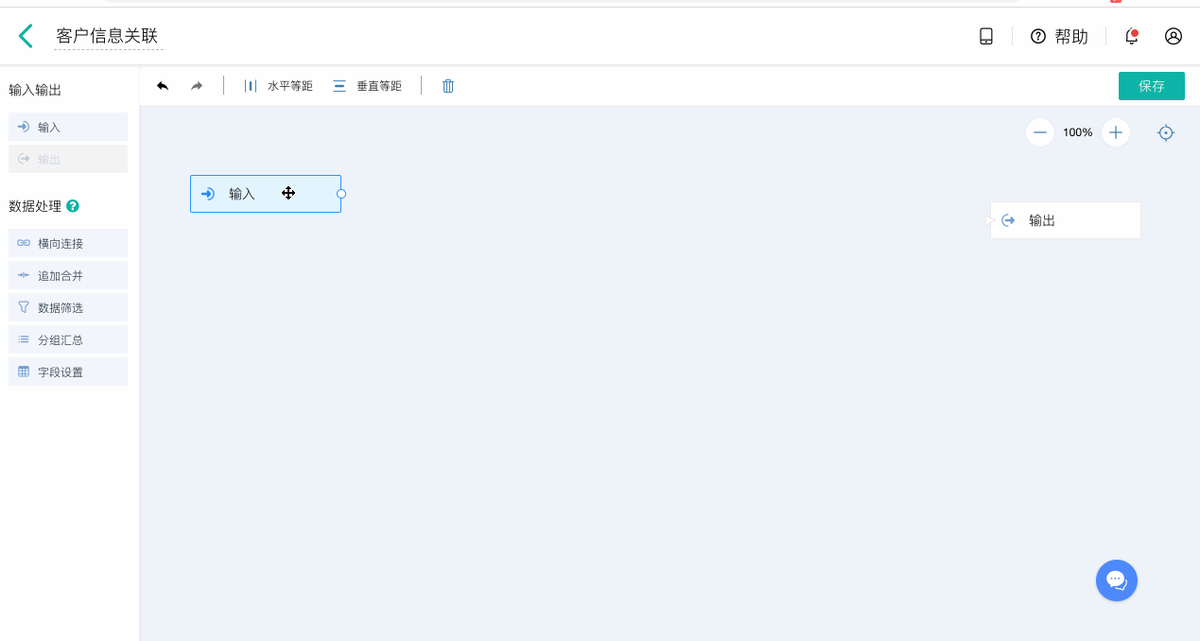The image size is (1200, 641).
Task: Add 横向连接 join node
Action: pos(68,243)
